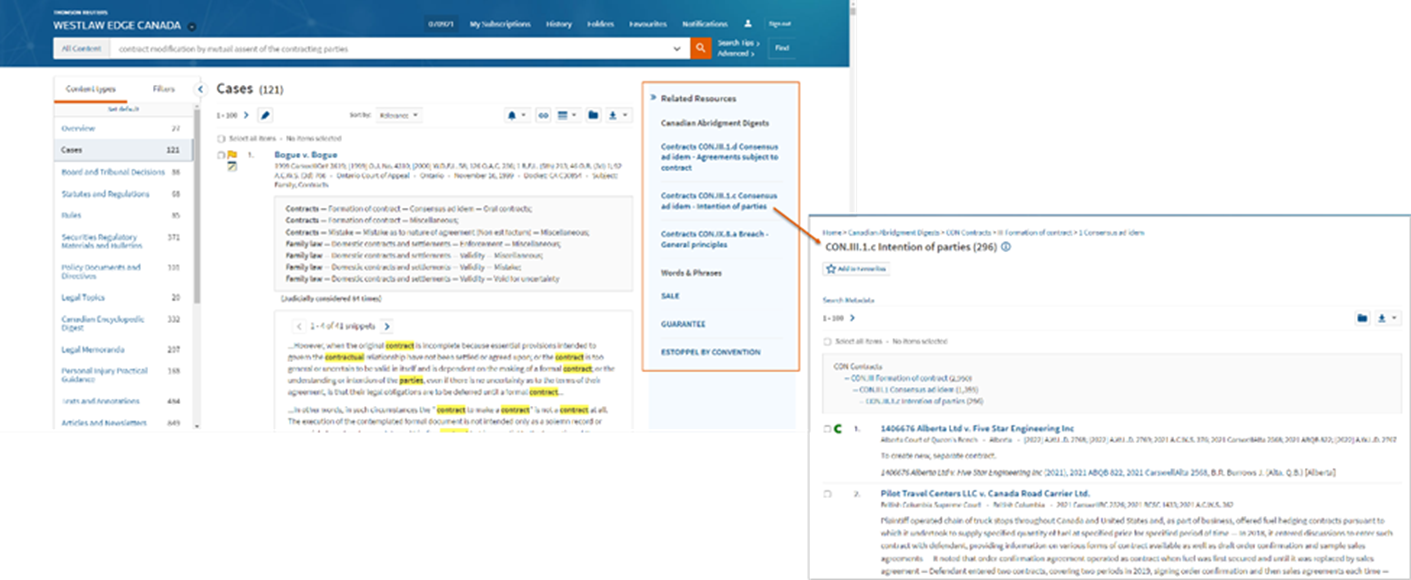Collapse the left sidebar with chevron button

coord(199,89)
